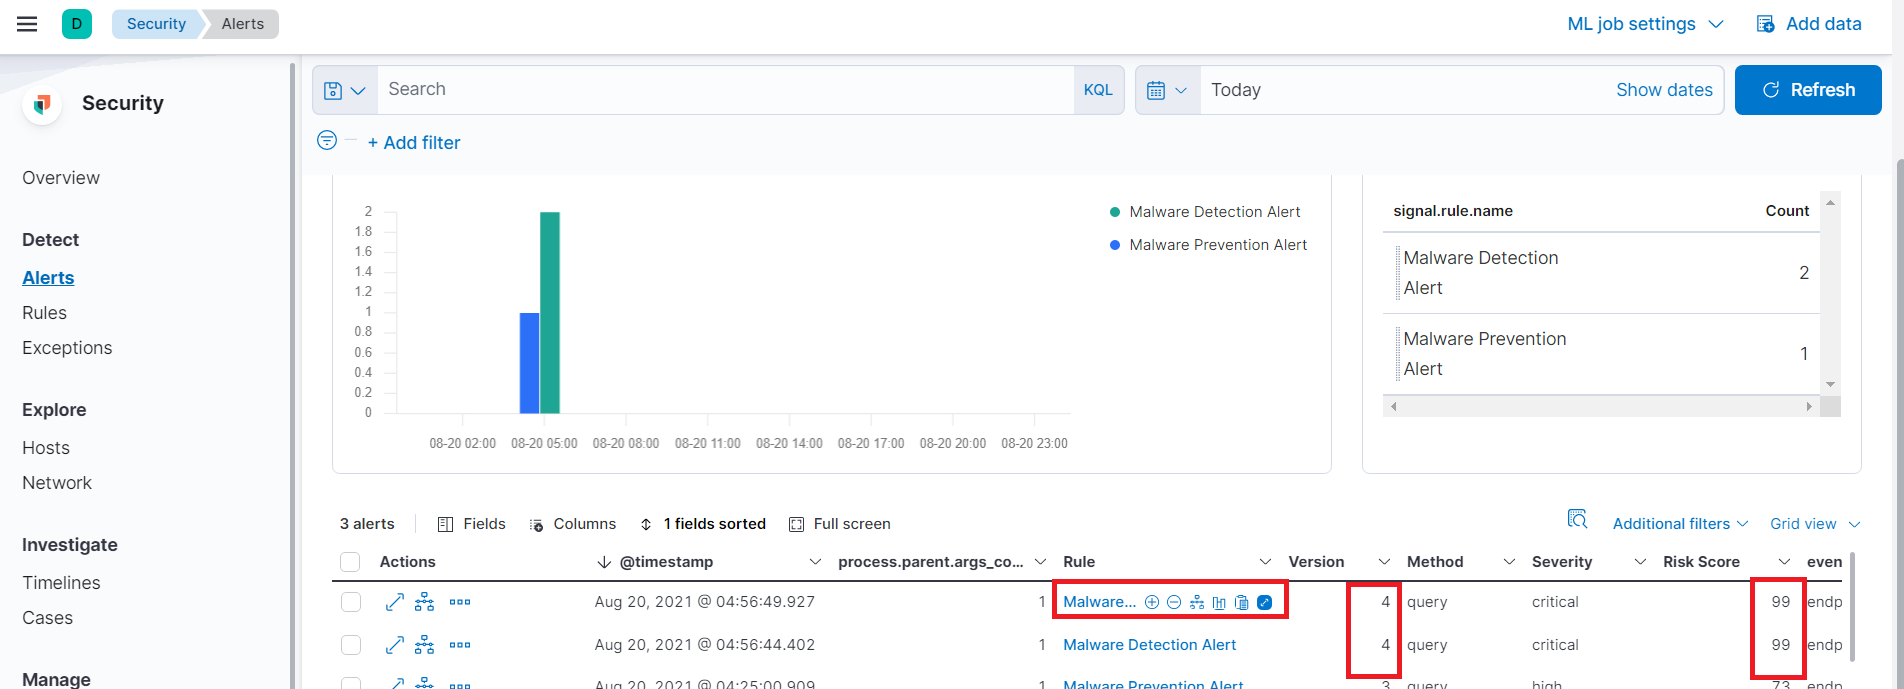Select Alerts in the sidebar
The width and height of the screenshot is (1904, 689).
[48, 278]
